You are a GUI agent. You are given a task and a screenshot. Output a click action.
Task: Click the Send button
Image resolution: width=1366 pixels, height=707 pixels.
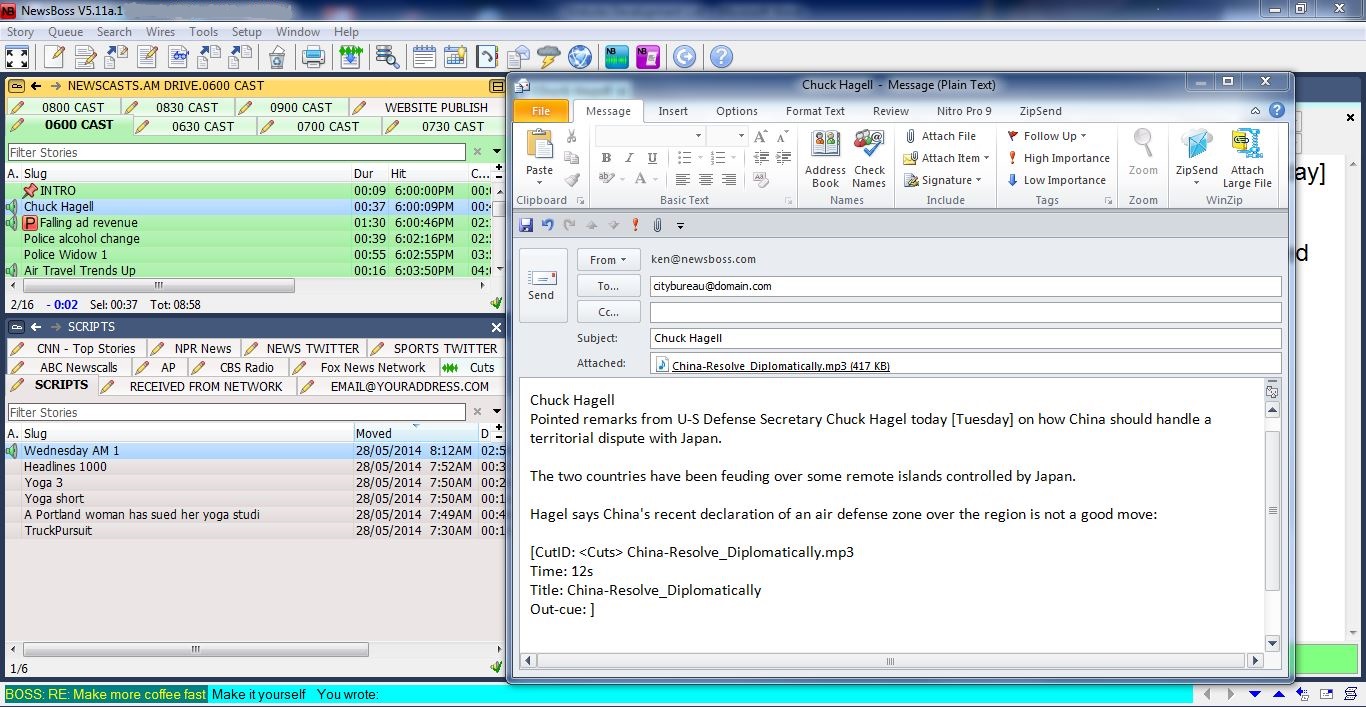click(x=541, y=286)
